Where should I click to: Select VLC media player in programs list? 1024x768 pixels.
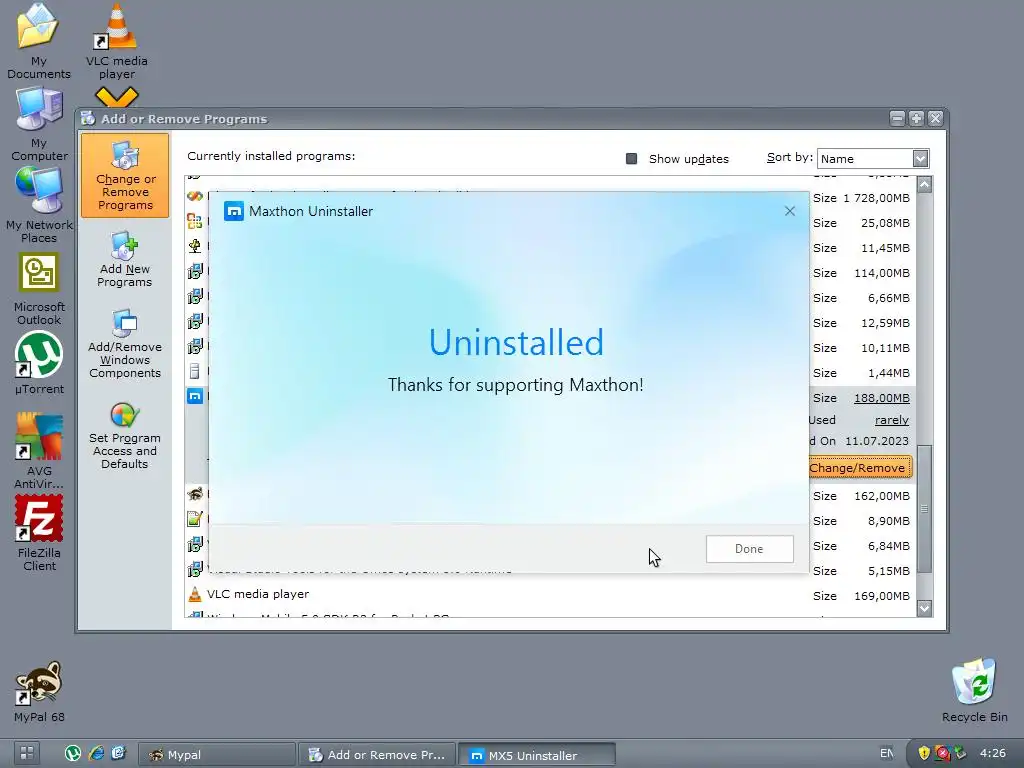(258, 594)
